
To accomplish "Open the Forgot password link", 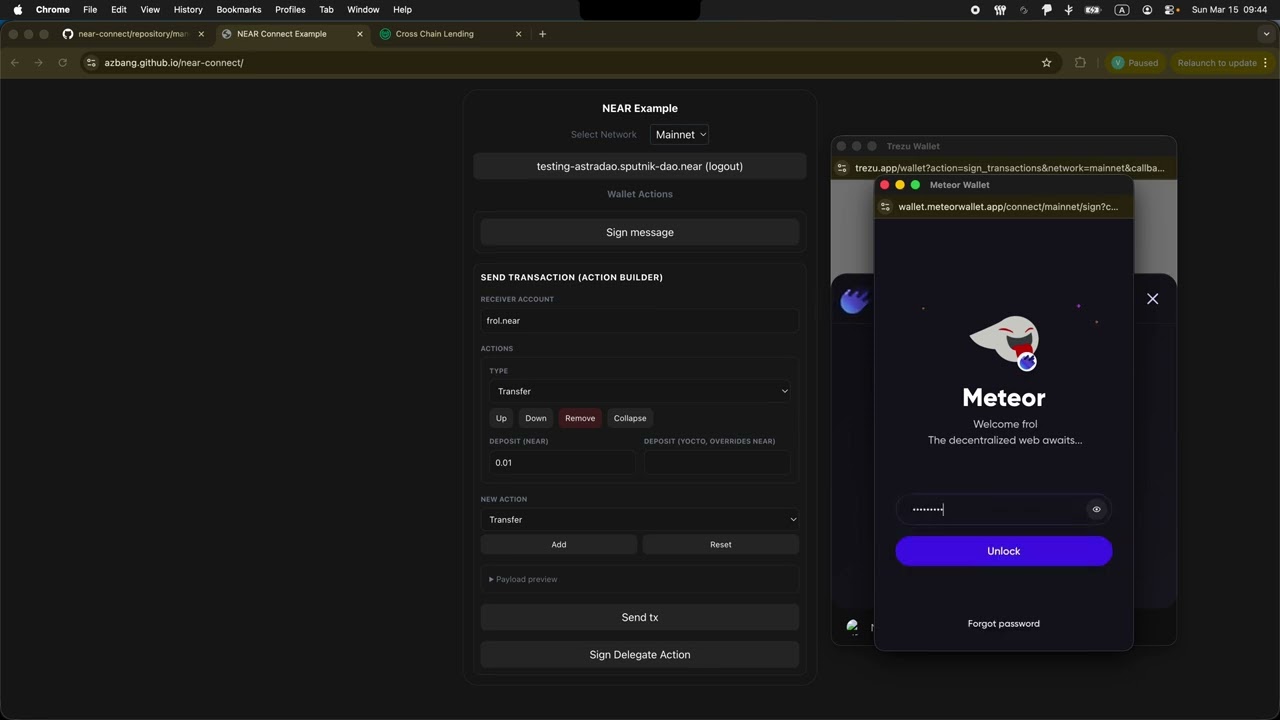I will click(x=1003, y=623).
